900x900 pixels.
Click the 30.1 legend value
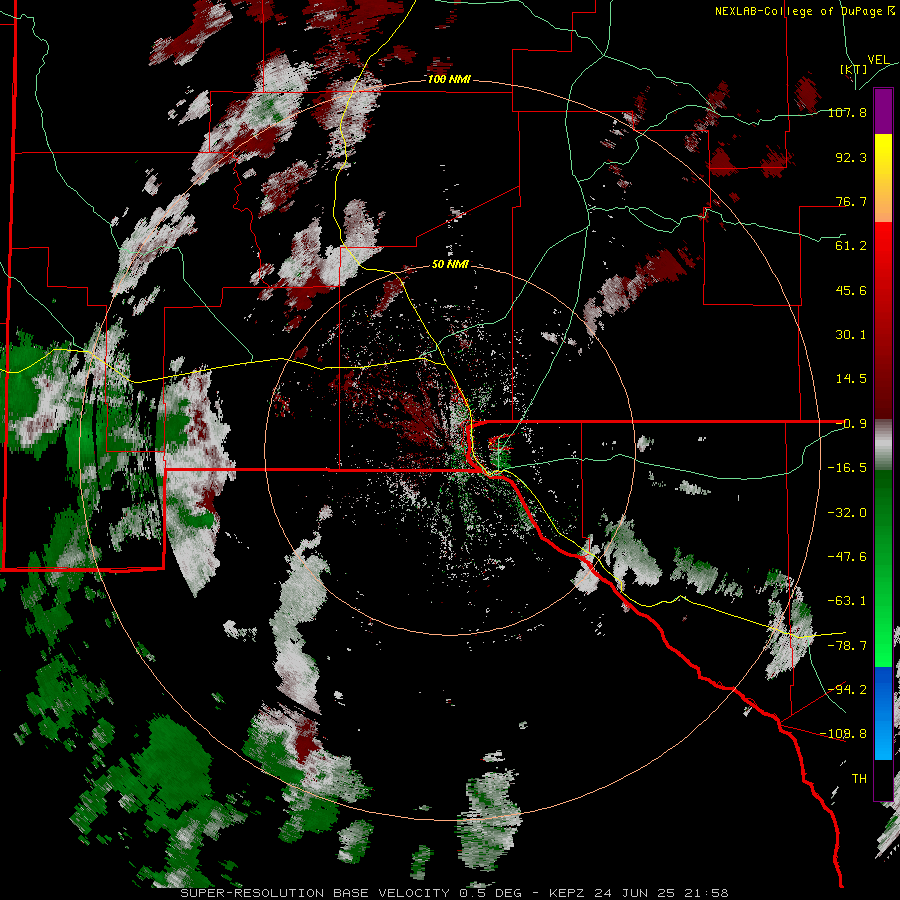coord(851,335)
